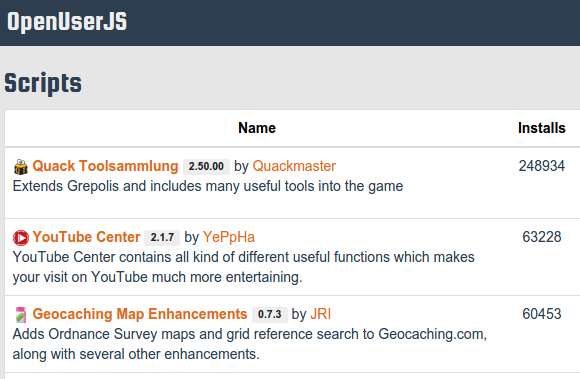The image size is (580, 379).
Task: Click the 63228 install count
Action: [x=542, y=237]
